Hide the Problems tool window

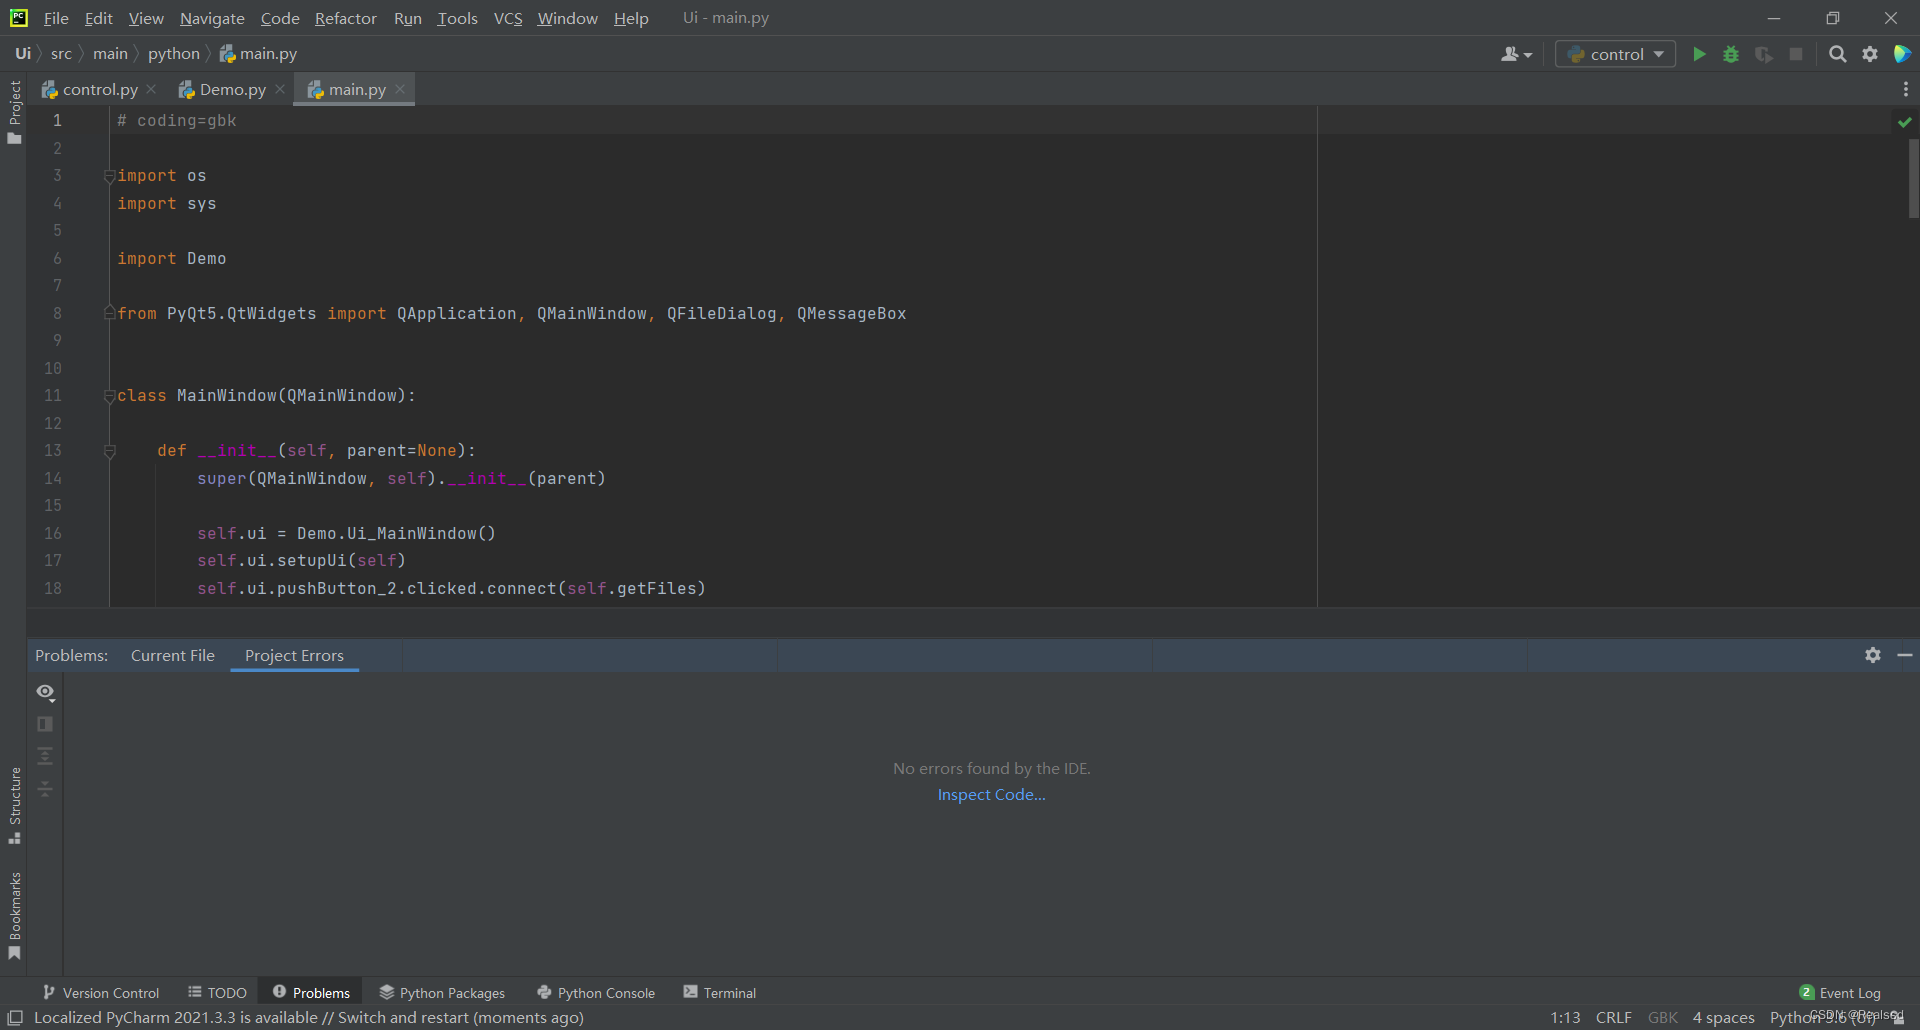(1905, 655)
